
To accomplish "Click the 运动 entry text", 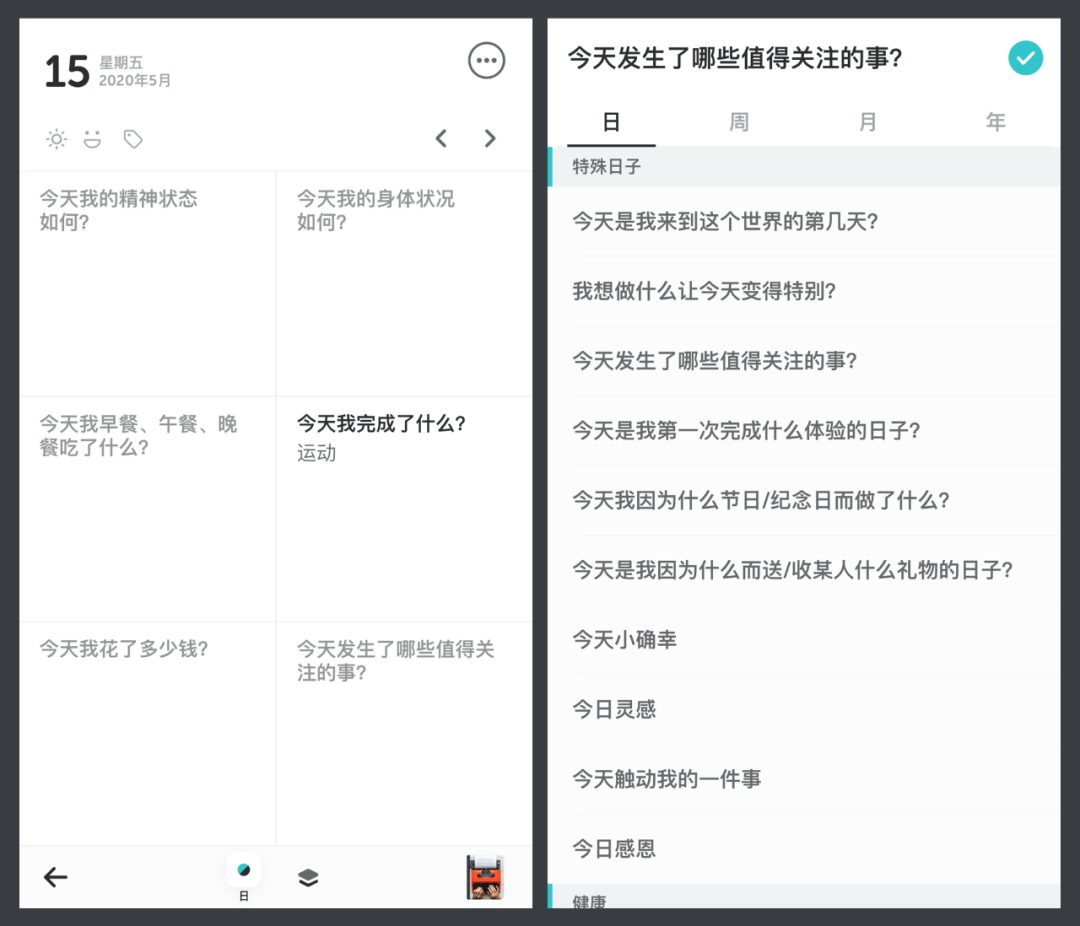I will [x=317, y=453].
